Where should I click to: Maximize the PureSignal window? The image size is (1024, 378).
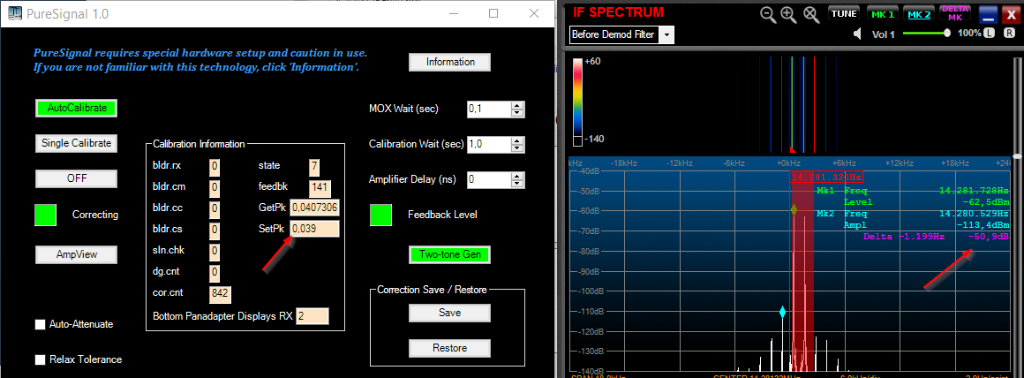pyautogui.click(x=494, y=13)
